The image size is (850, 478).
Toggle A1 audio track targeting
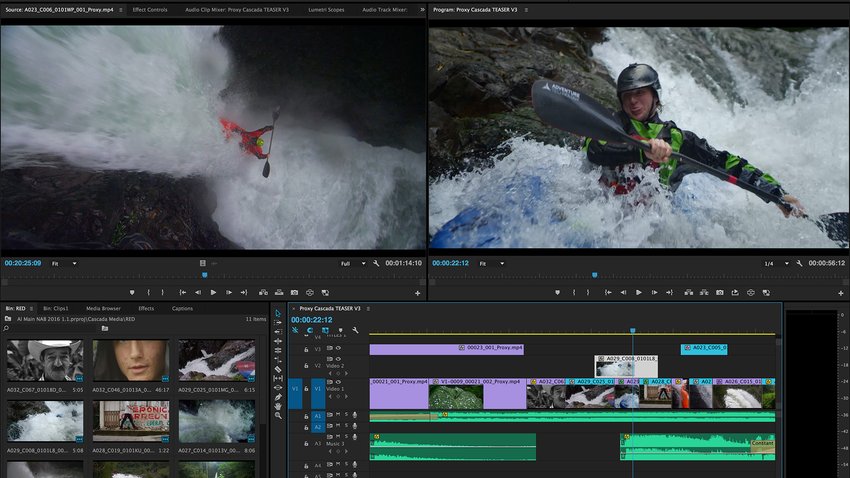pos(318,416)
